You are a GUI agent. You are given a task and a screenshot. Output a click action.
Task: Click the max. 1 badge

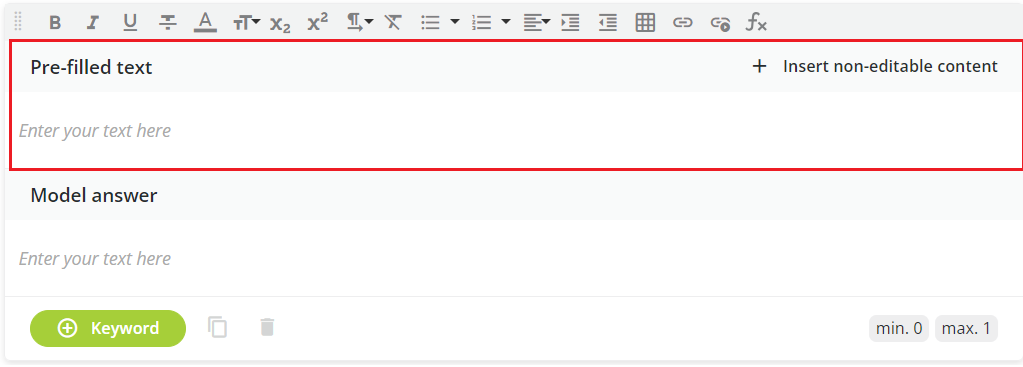pyautogui.click(x=966, y=329)
